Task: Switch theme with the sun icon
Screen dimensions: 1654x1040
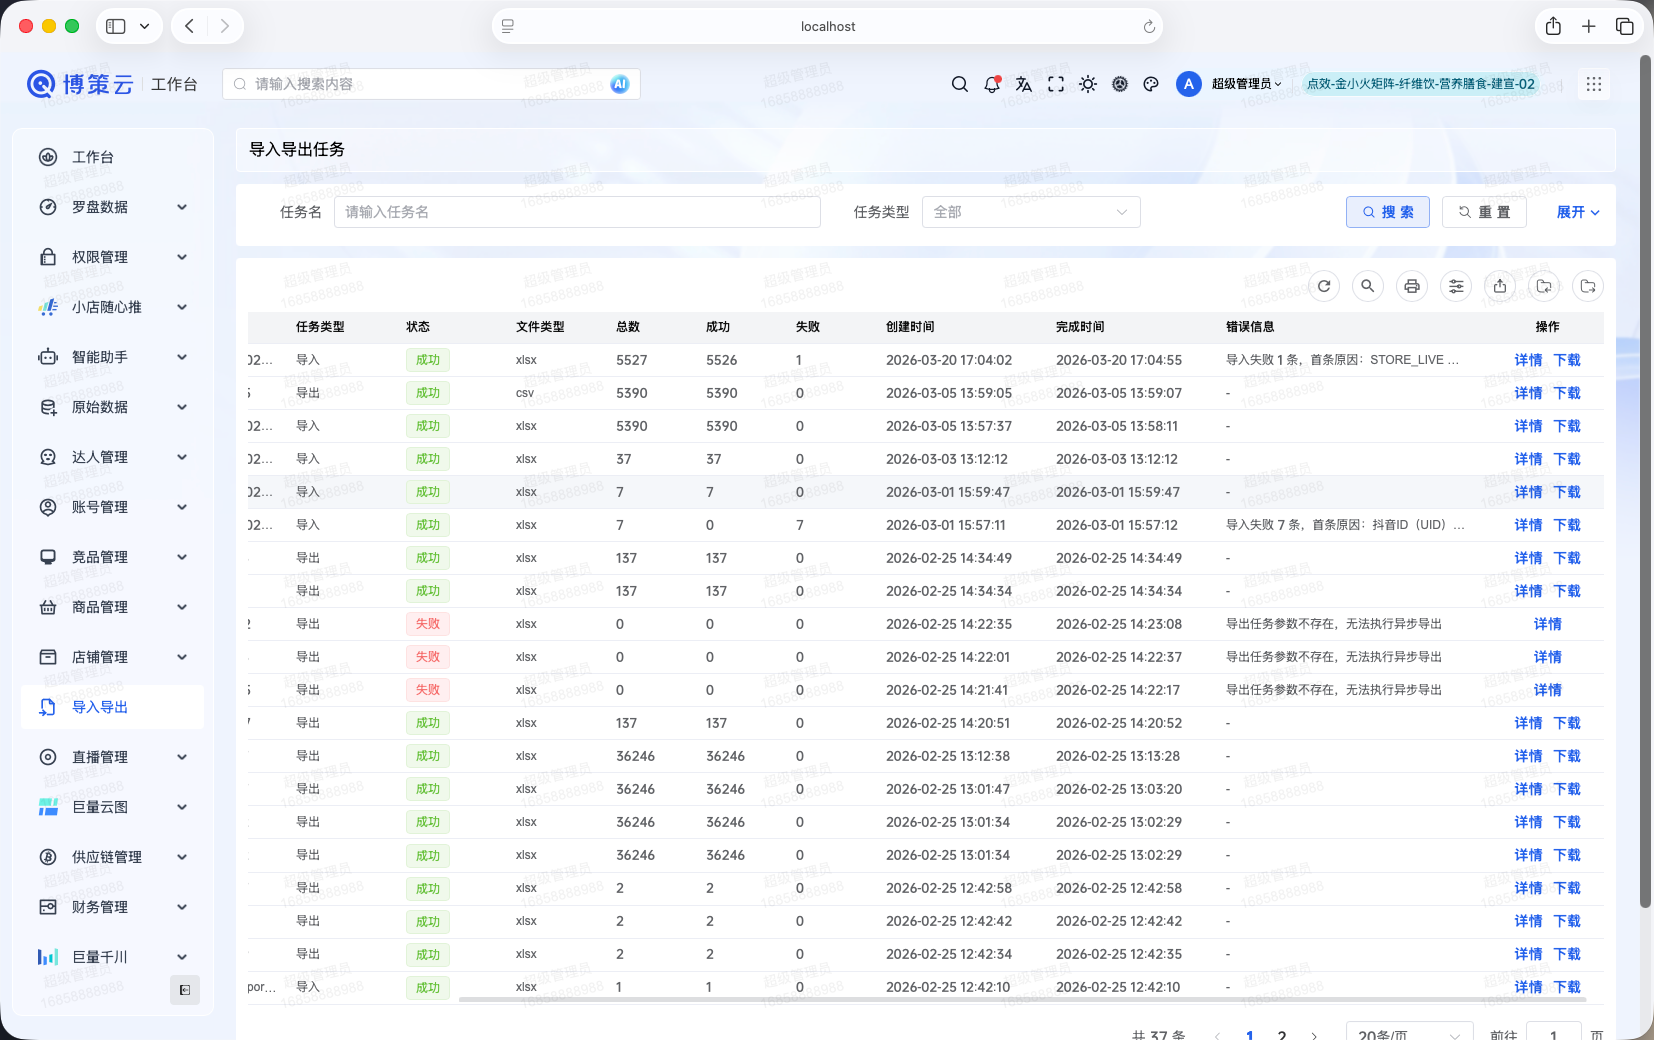Action: [x=1088, y=84]
